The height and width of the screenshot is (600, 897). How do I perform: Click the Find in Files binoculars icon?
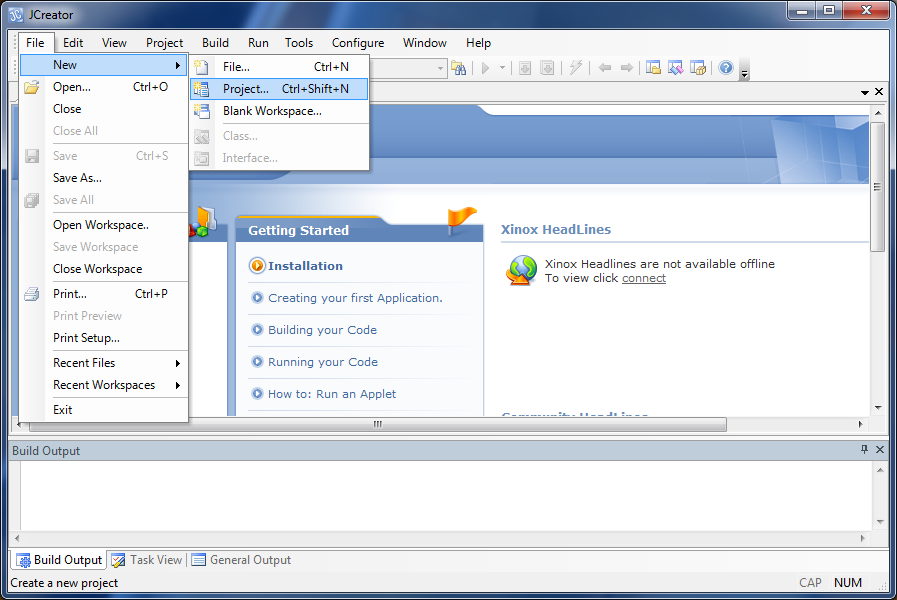pos(458,68)
